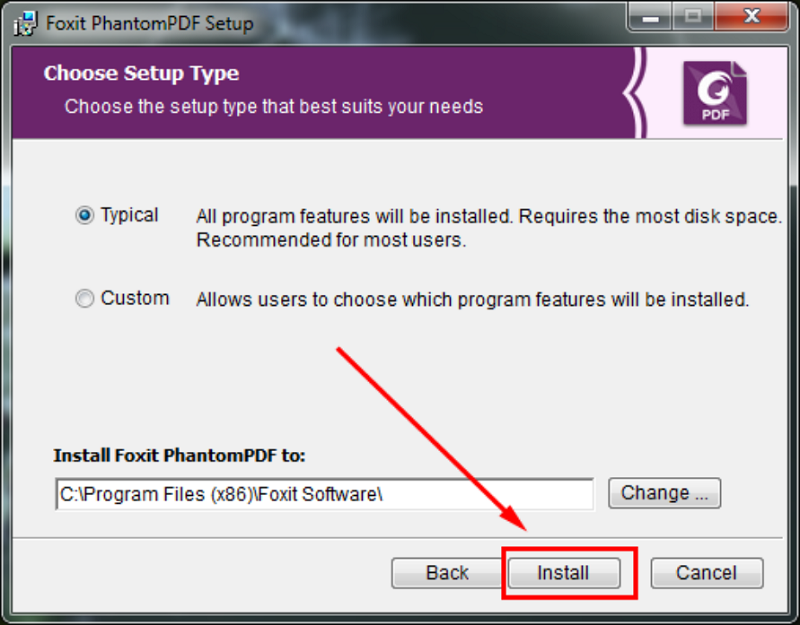This screenshot has height=625, width=800.
Task: Go Back to the previous setup step
Action: [x=447, y=573]
